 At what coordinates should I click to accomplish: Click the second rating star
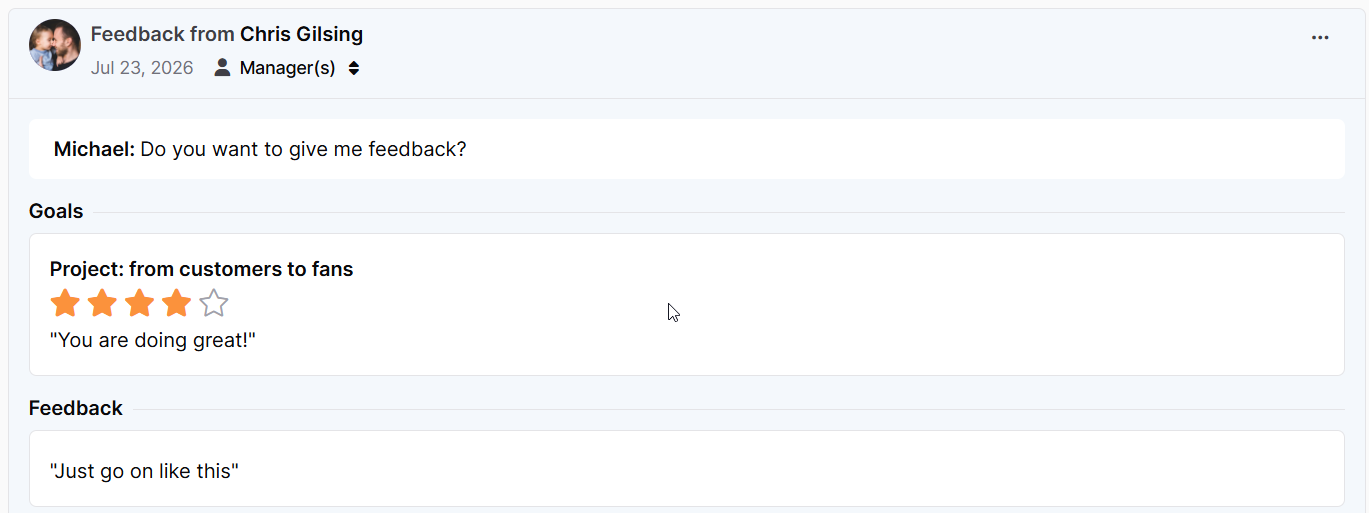point(102,303)
